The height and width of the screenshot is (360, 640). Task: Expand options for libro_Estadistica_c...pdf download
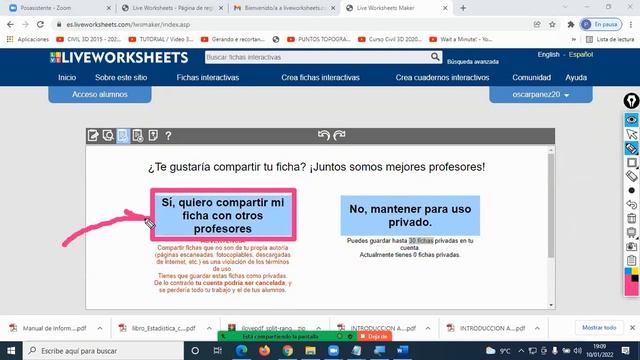coord(209,328)
